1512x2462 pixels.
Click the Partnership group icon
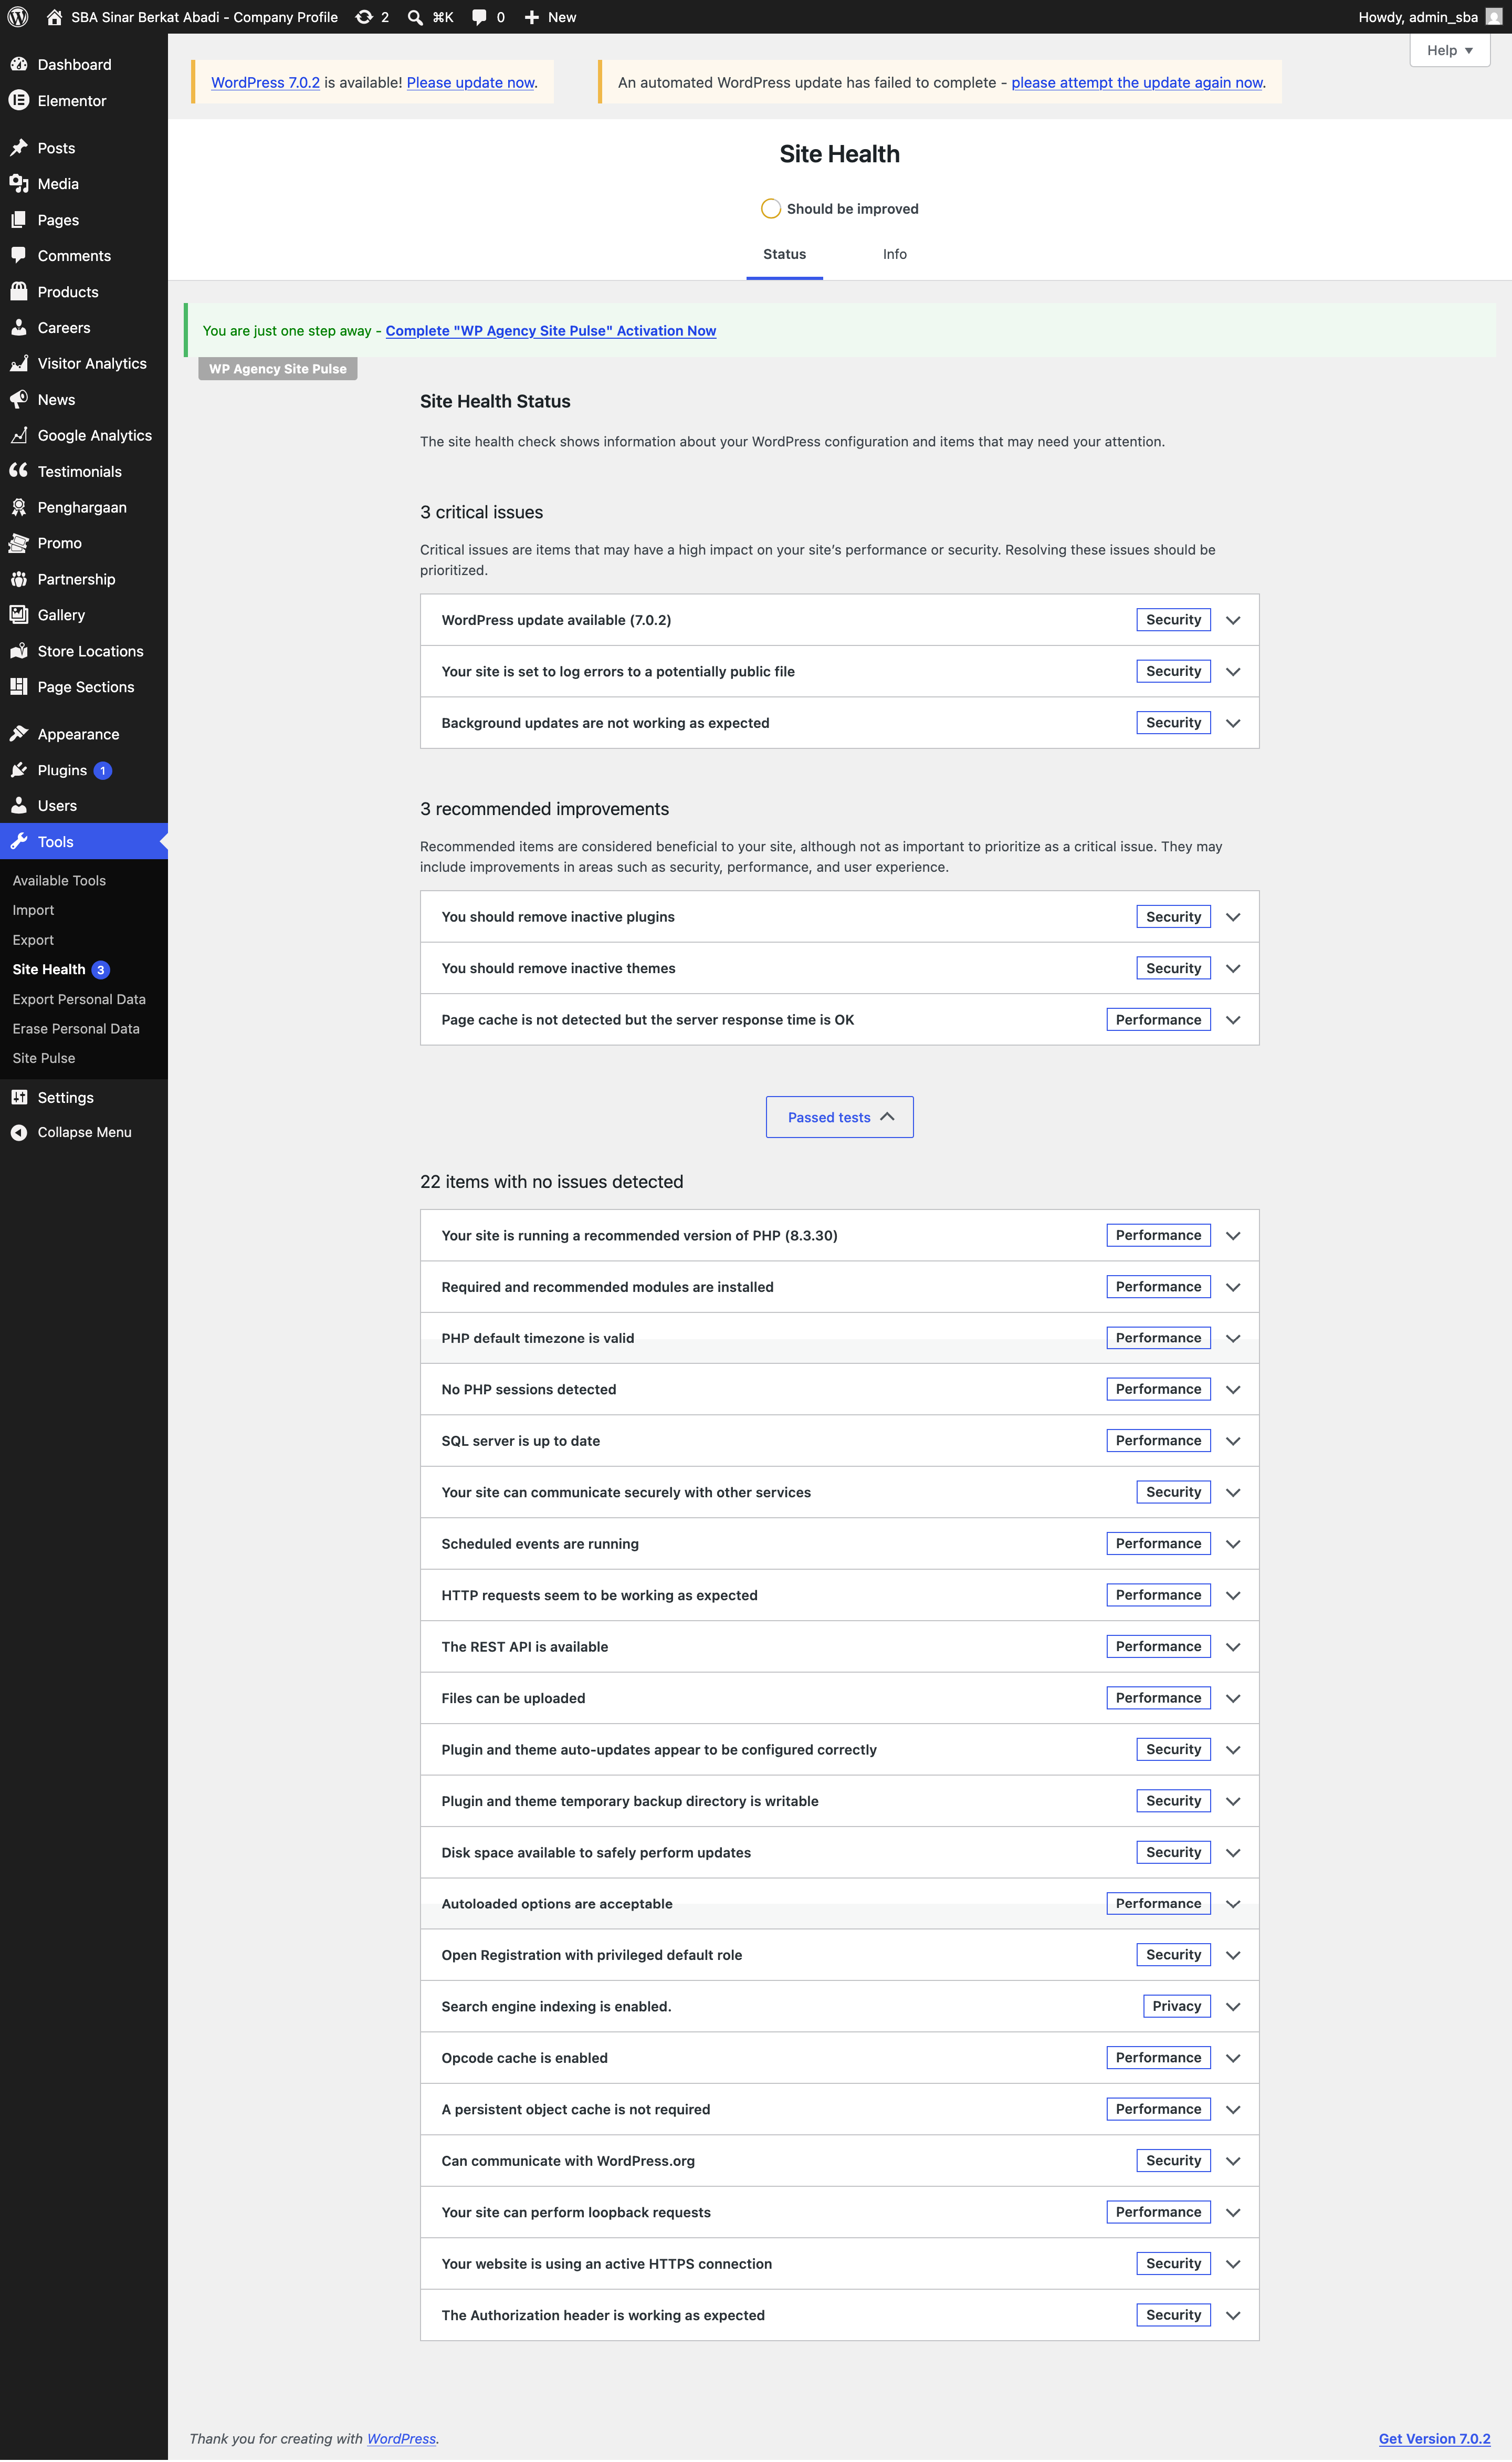click(19, 579)
